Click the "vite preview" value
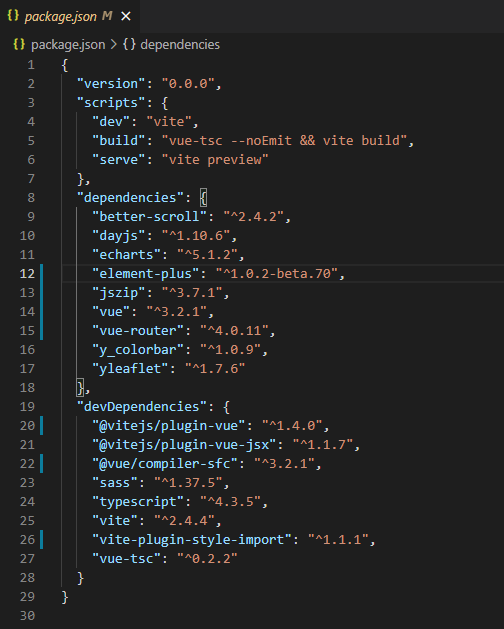This screenshot has width=504, height=629. pos(215,160)
